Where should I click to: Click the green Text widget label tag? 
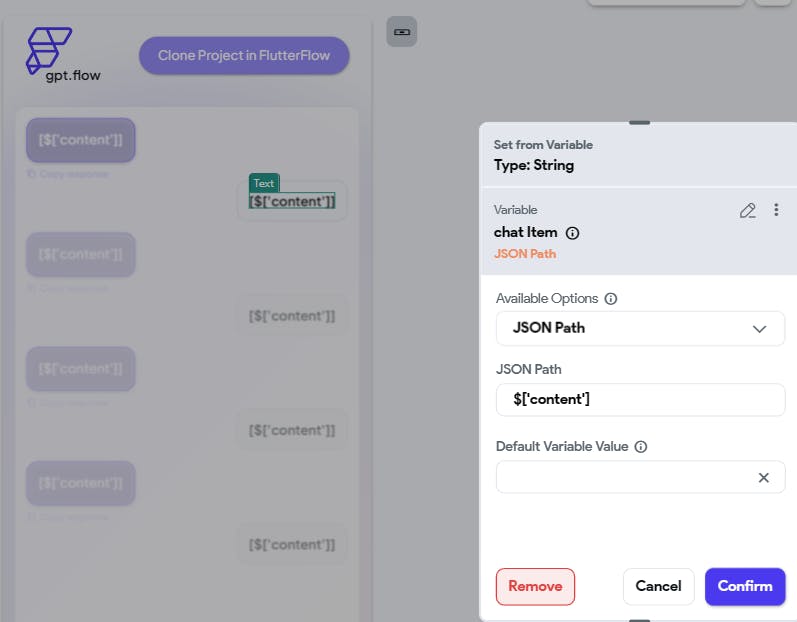264,183
